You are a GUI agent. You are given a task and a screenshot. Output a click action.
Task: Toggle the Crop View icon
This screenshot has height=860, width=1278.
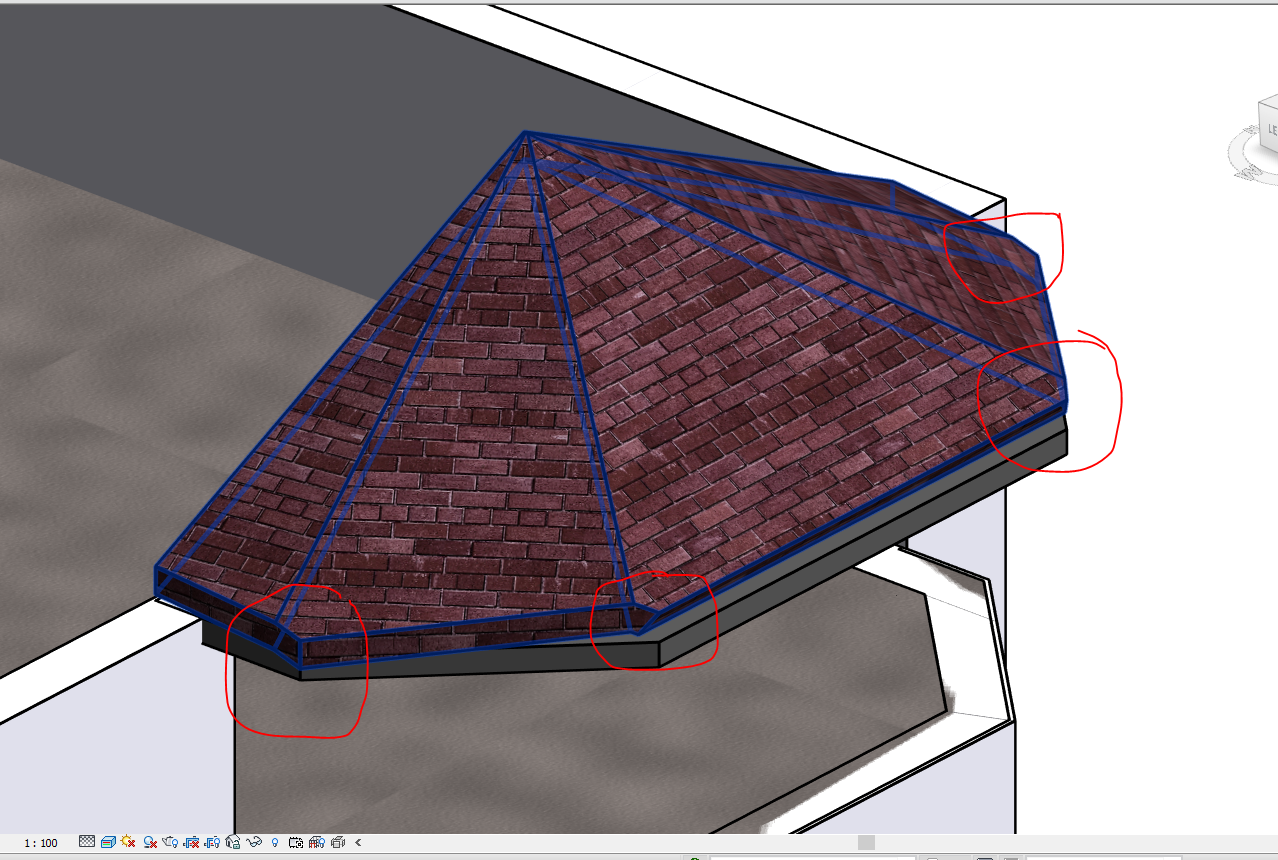coord(191,842)
